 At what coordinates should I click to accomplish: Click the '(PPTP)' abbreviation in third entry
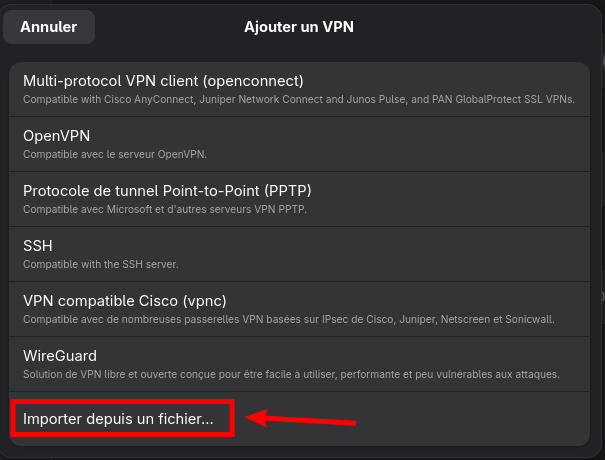click(288, 191)
